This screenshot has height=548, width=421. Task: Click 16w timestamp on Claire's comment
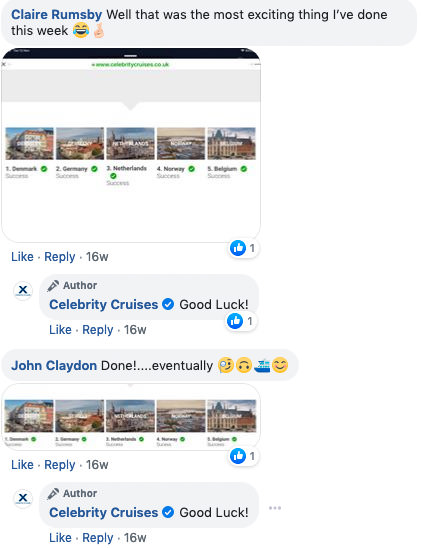pyautogui.click(x=97, y=257)
